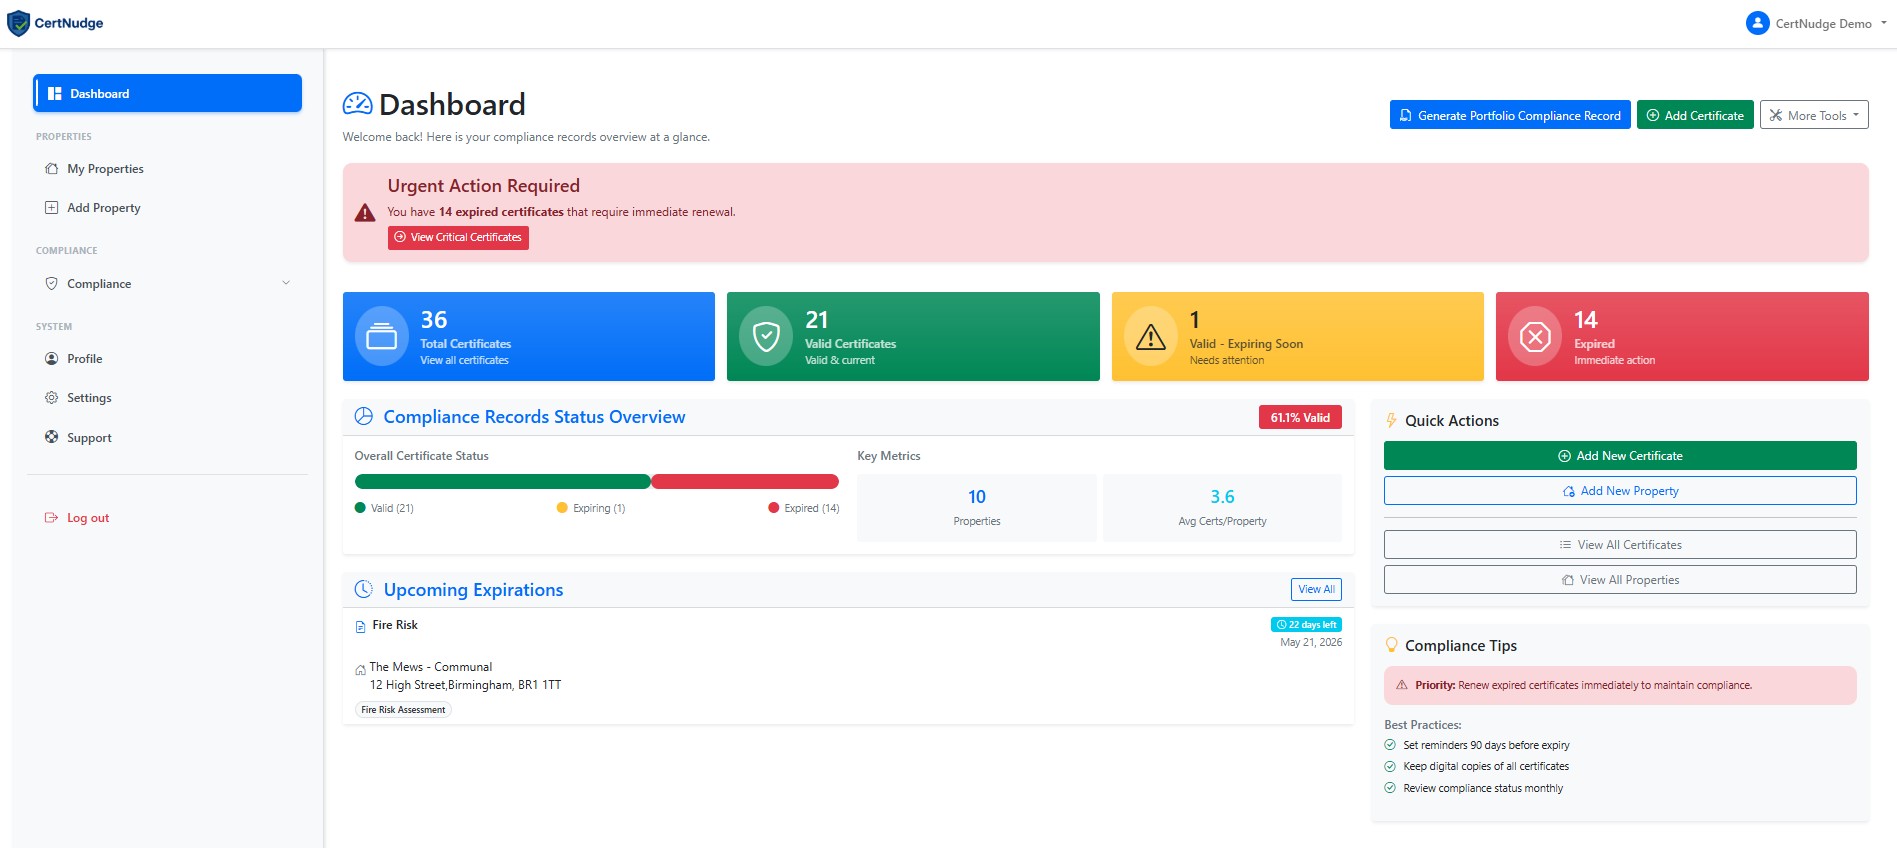Image resolution: width=1897 pixels, height=848 pixels.
Task: Click the red warning triangle in the urgent alert
Action: coord(365,212)
